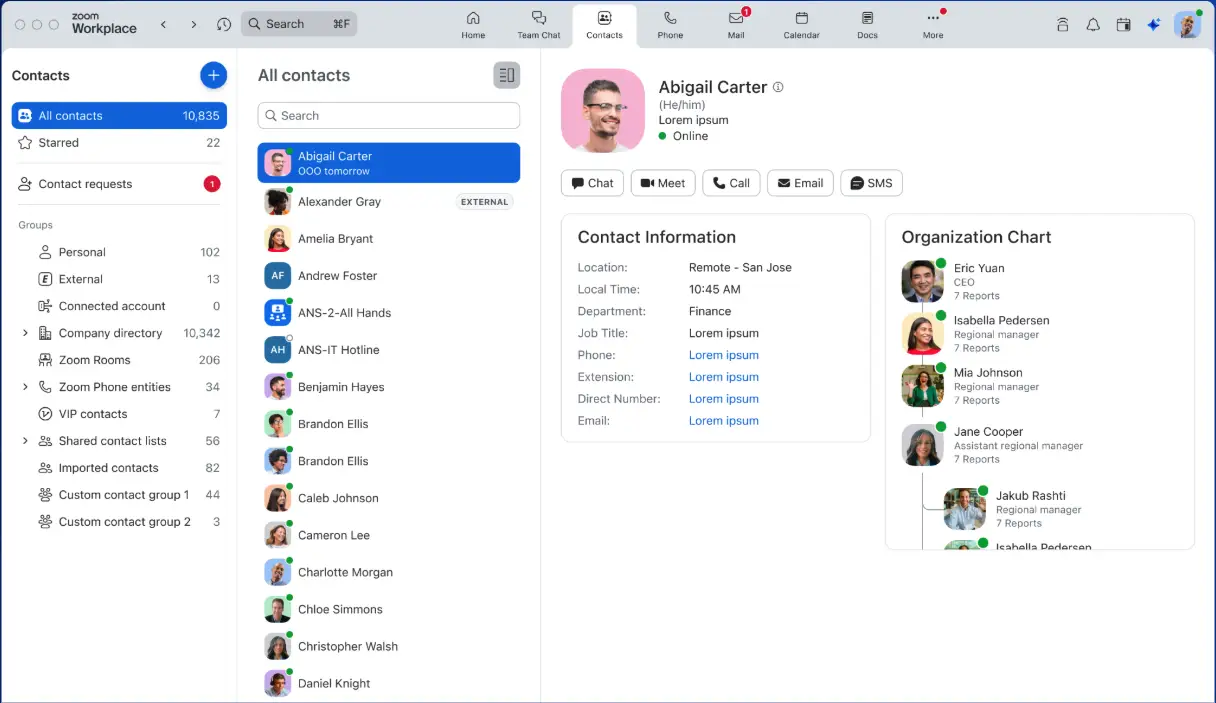
Task: Open the Docs section
Action: click(x=866, y=25)
